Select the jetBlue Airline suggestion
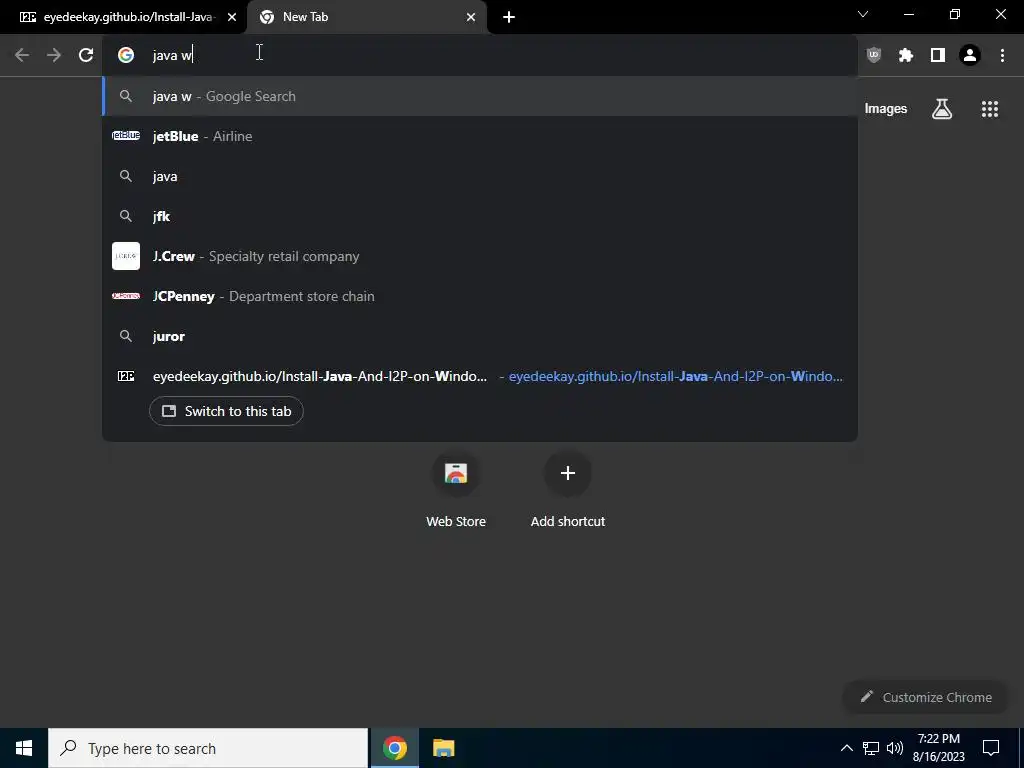 [x=480, y=136]
